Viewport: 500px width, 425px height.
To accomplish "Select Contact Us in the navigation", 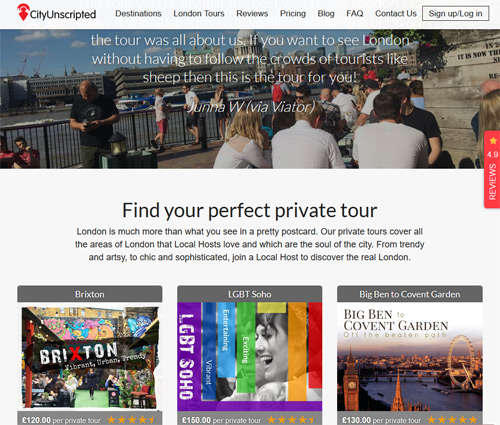I will [x=396, y=14].
